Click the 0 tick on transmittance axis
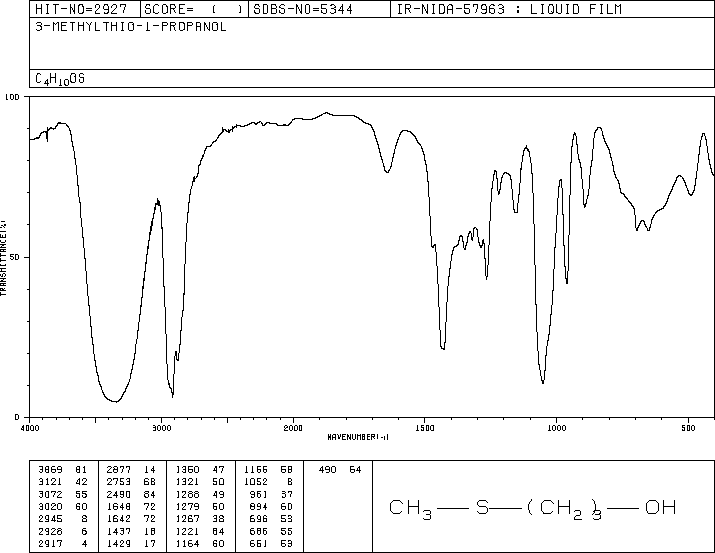 pos(17,417)
